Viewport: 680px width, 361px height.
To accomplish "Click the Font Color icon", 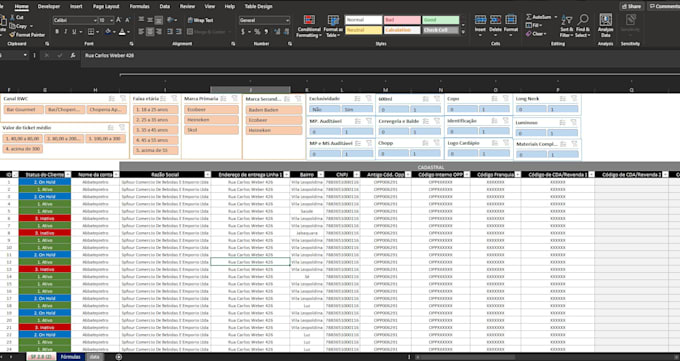I will click(x=122, y=32).
